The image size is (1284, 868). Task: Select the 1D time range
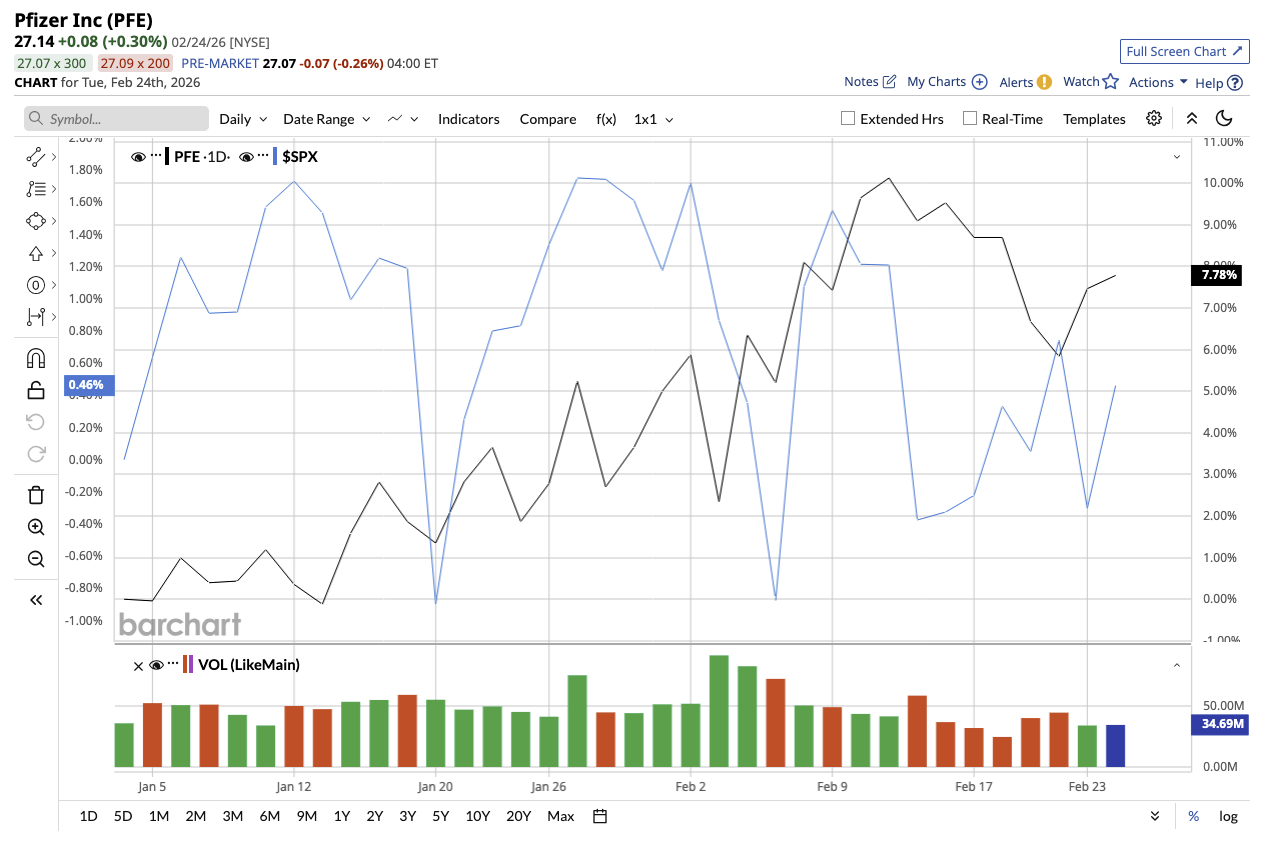pyautogui.click(x=88, y=816)
